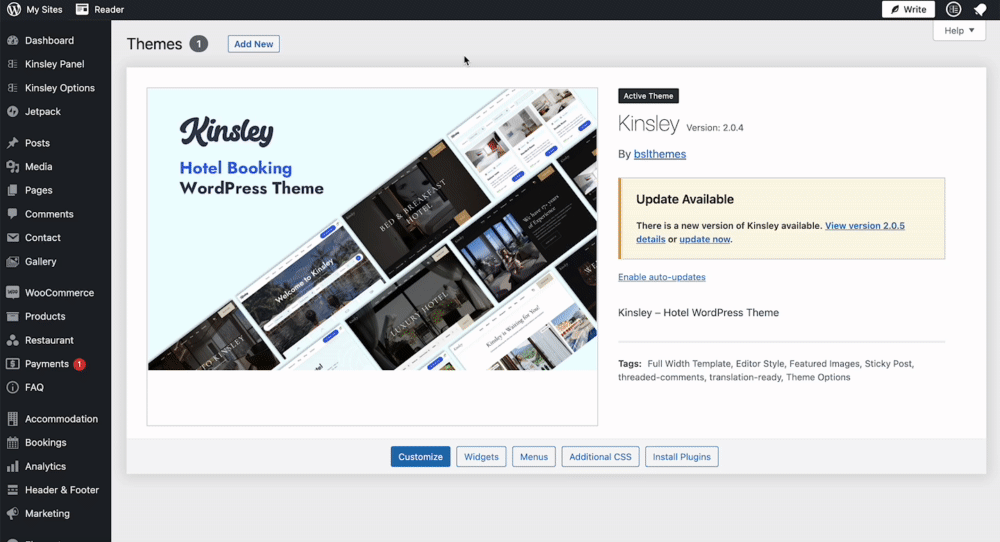Click the Analytics bar chart icon

(13, 466)
